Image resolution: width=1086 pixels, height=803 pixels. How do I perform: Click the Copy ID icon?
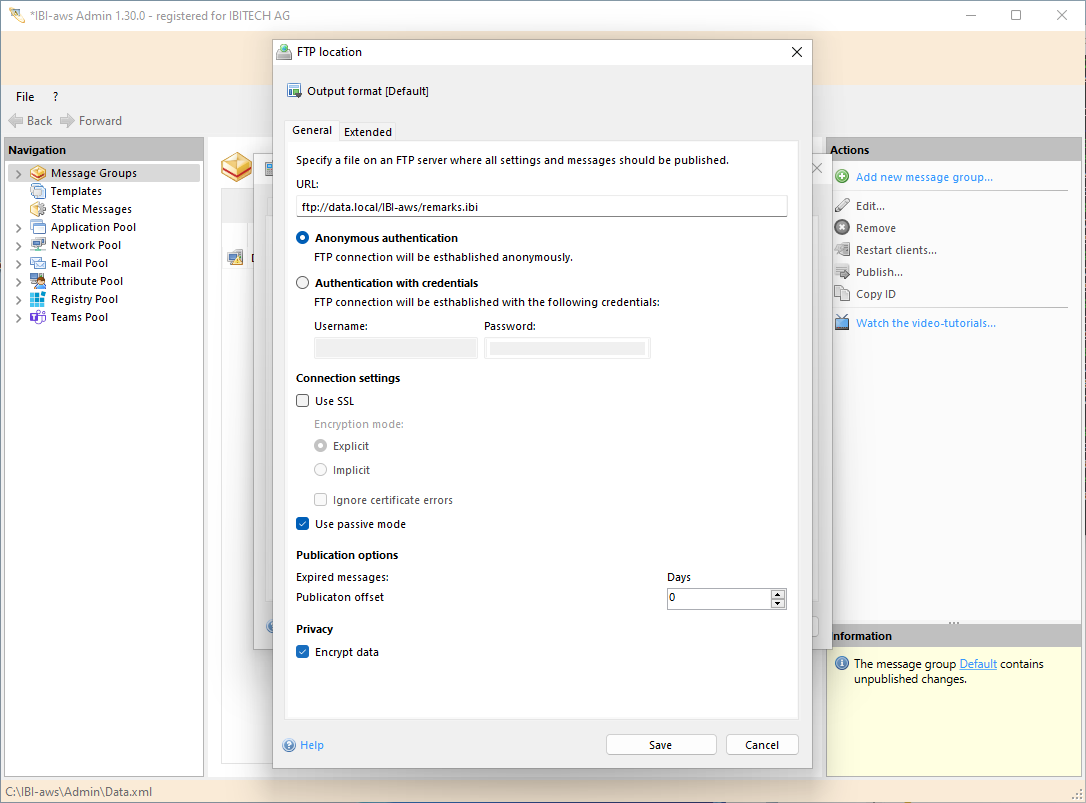(842, 293)
